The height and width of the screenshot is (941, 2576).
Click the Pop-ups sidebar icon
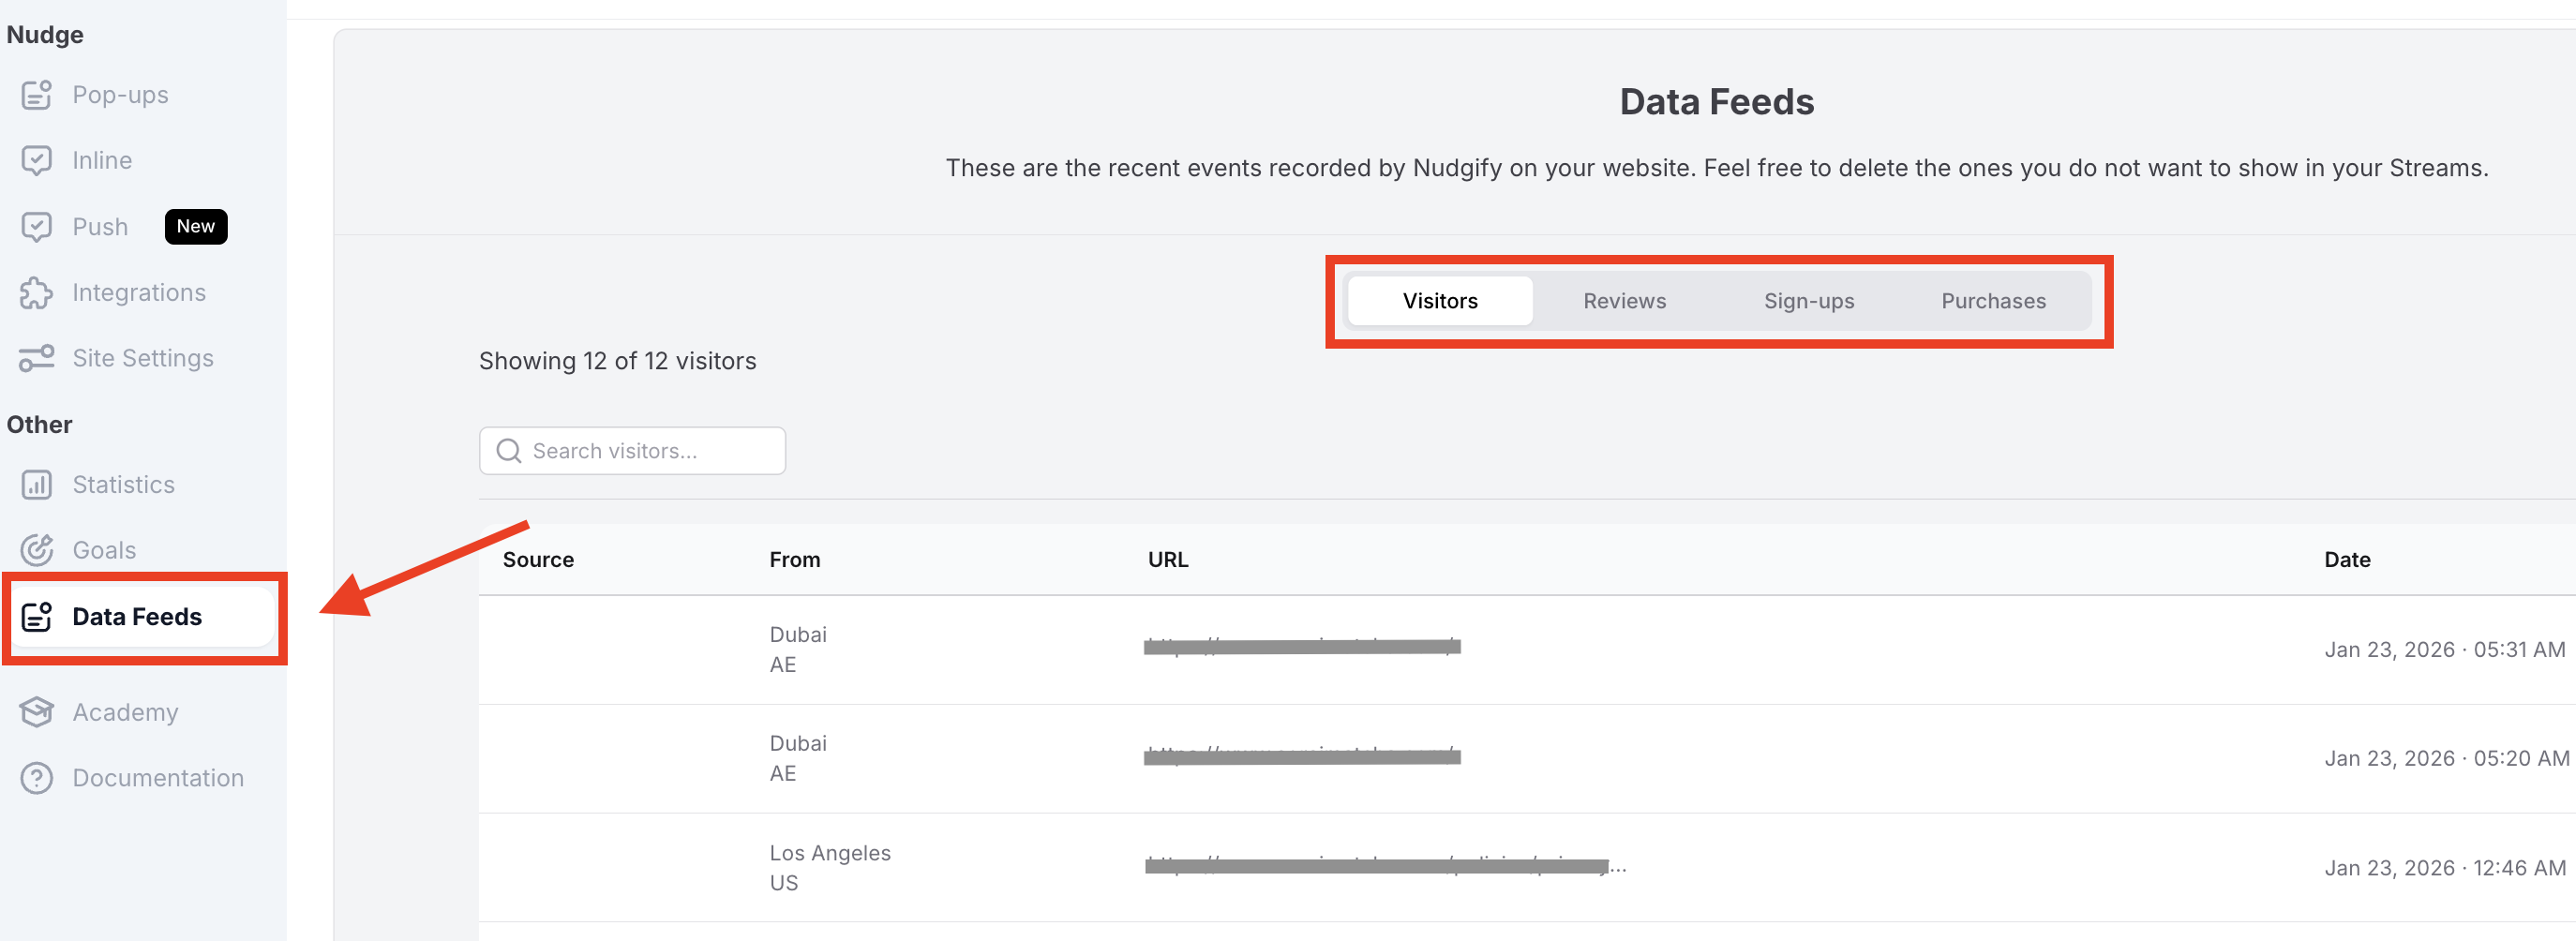click(x=37, y=95)
